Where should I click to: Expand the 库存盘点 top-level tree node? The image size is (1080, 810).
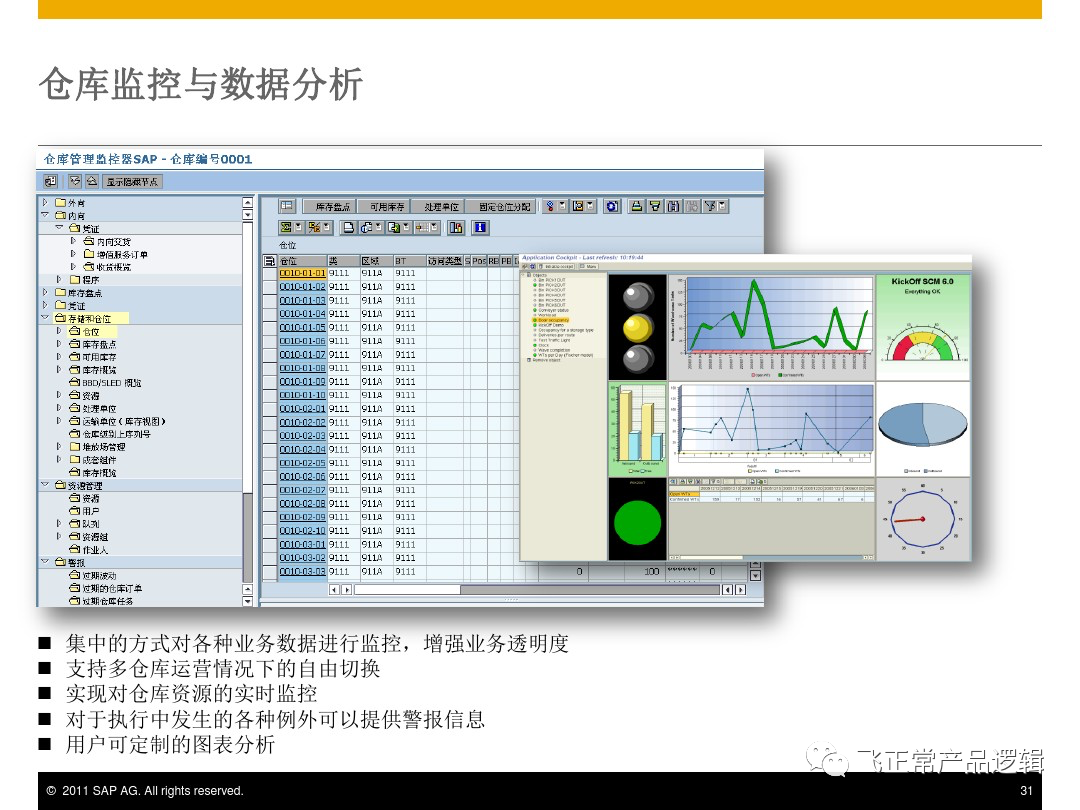coord(45,293)
